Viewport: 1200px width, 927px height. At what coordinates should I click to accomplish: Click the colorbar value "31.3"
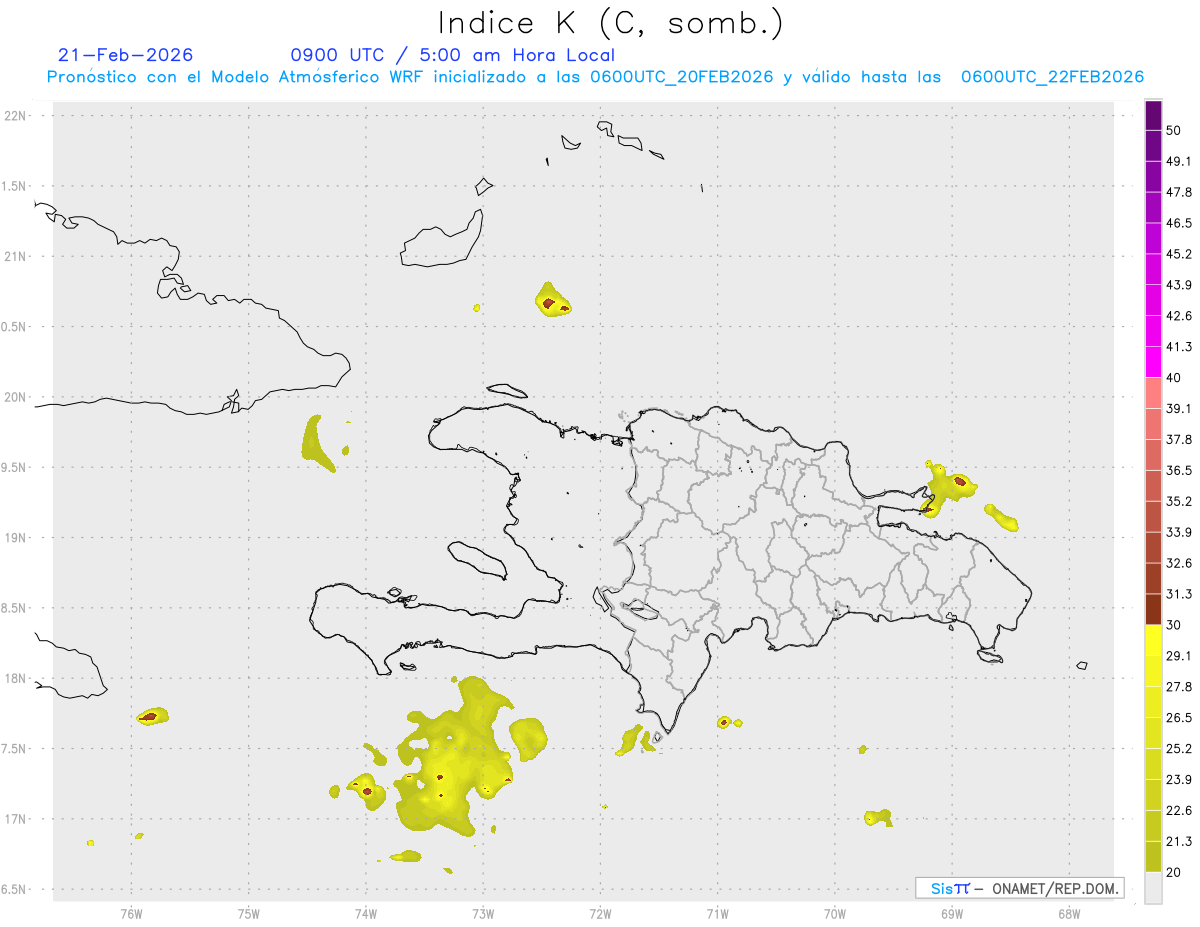[1179, 594]
